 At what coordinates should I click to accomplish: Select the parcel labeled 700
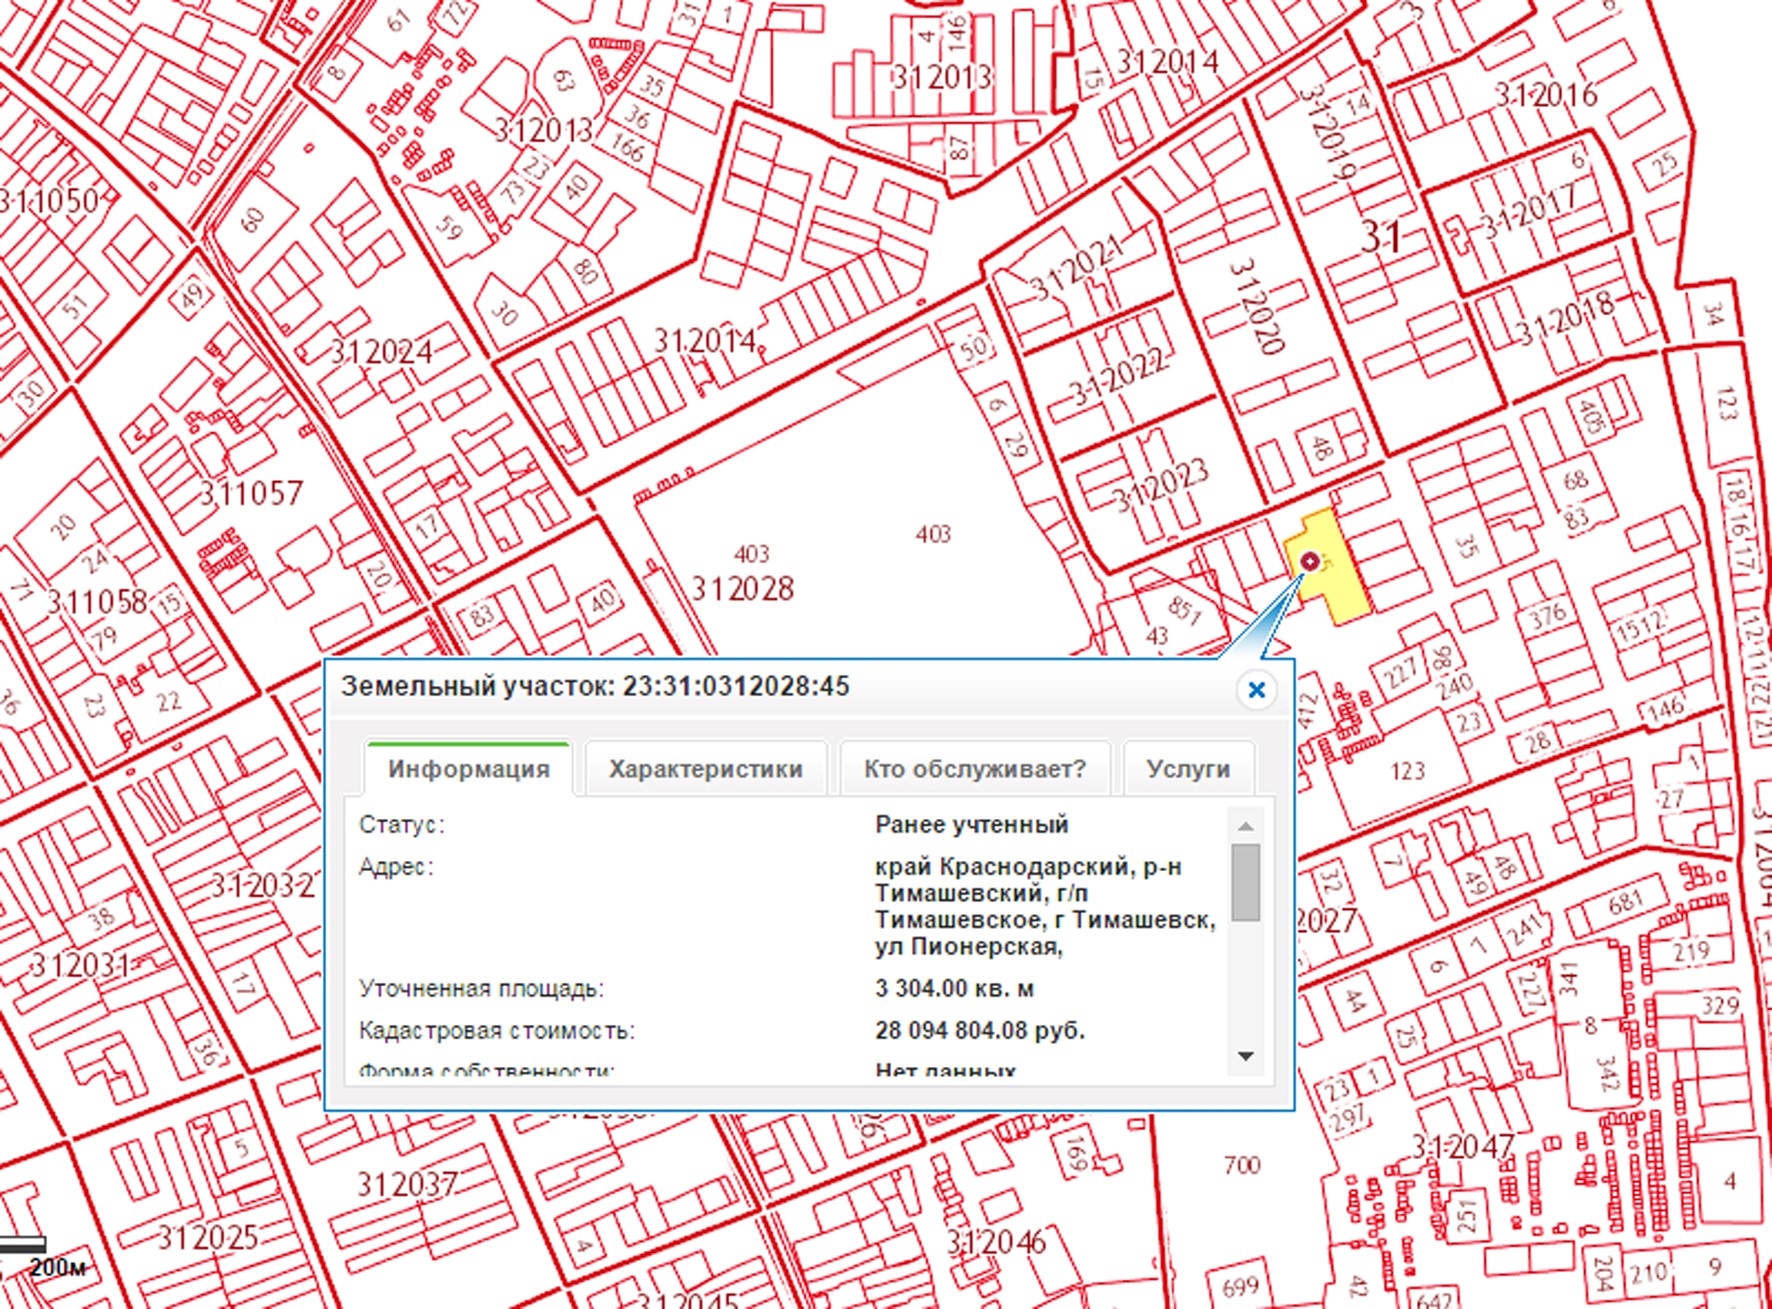coord(1241,1165)
